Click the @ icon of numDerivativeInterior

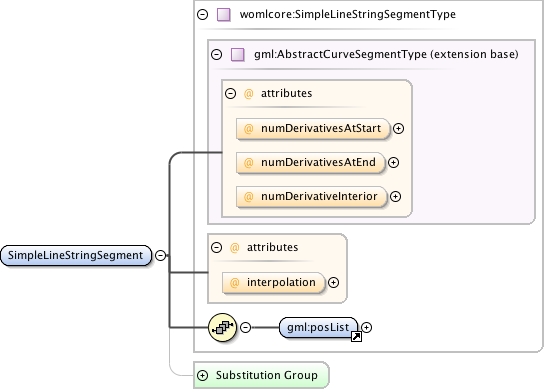[x=249, y=197]
